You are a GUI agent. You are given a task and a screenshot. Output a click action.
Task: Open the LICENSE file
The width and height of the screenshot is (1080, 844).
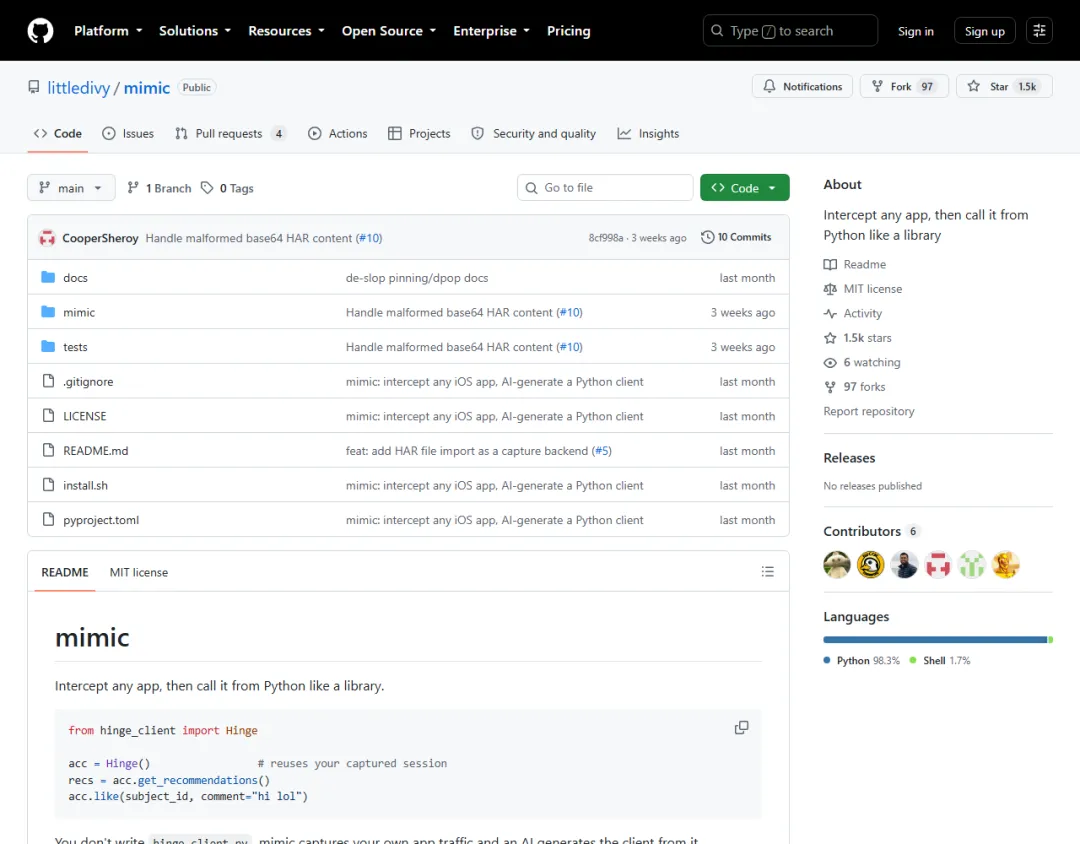pos(85,416)
